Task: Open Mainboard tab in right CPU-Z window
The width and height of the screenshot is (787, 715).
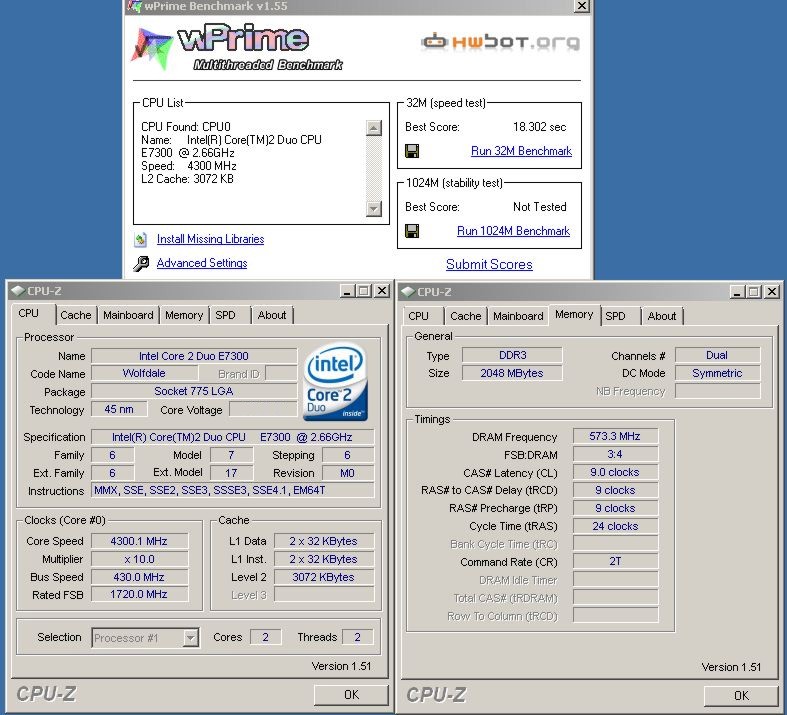Action: coord(518,316)
